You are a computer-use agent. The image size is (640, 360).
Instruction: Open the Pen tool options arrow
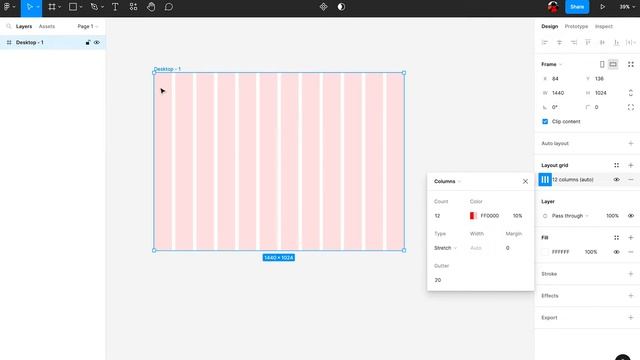click(x=102, y=7)
